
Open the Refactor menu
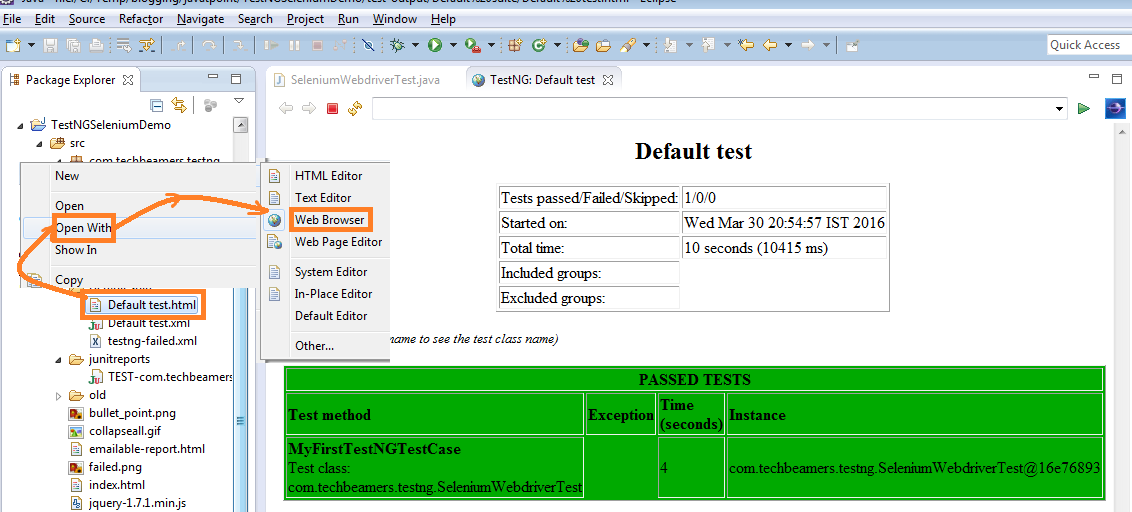tap(141, 19)
